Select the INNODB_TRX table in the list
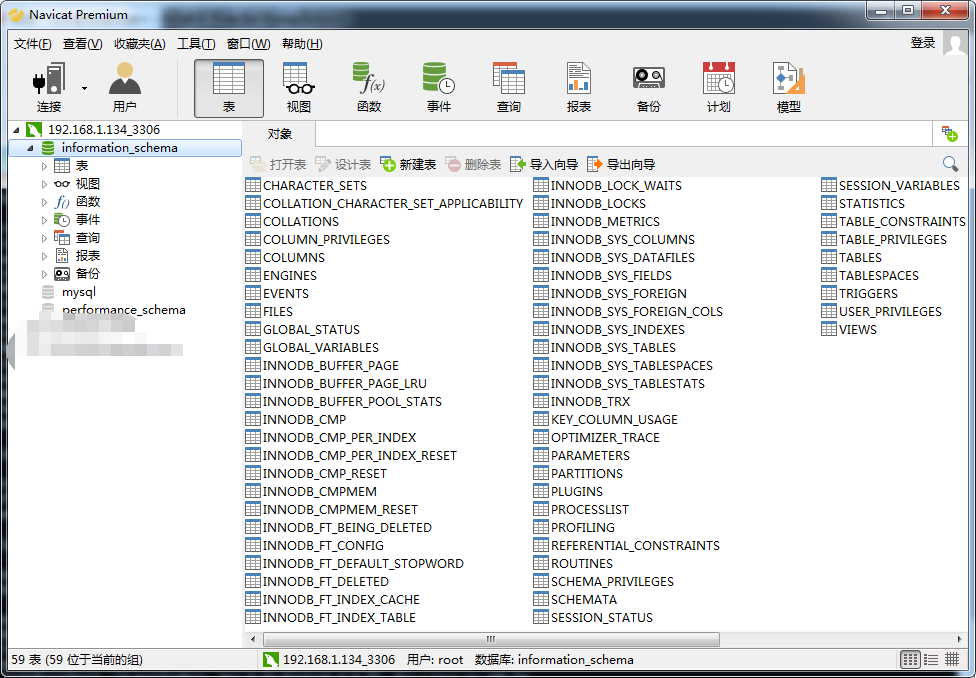The image size is (976, 678). 590,402
